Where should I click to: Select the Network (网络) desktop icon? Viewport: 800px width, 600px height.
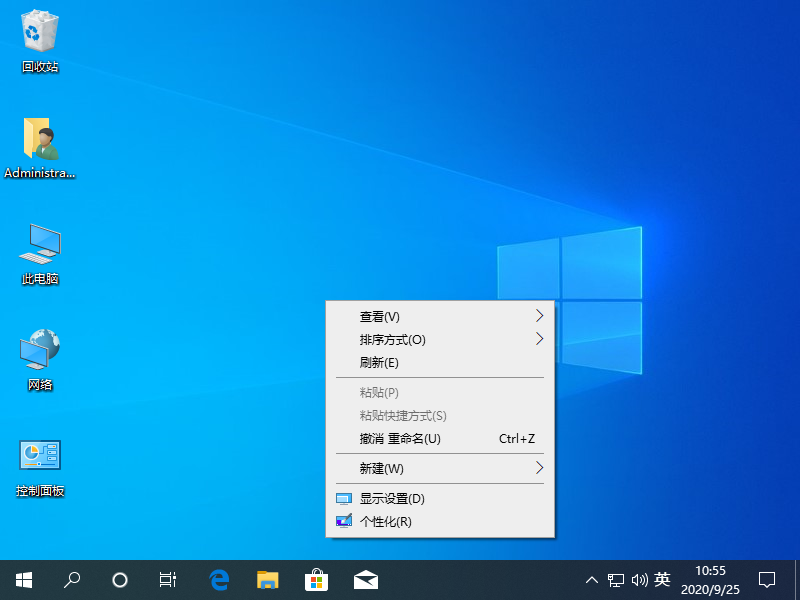click(40, 352)
